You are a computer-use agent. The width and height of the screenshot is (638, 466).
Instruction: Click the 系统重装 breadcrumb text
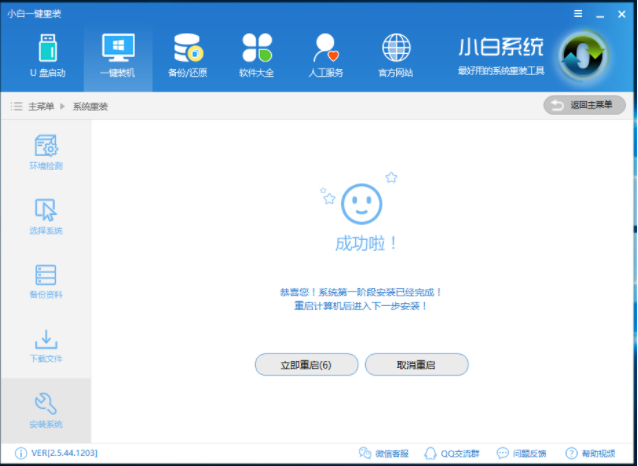(90, 107)
